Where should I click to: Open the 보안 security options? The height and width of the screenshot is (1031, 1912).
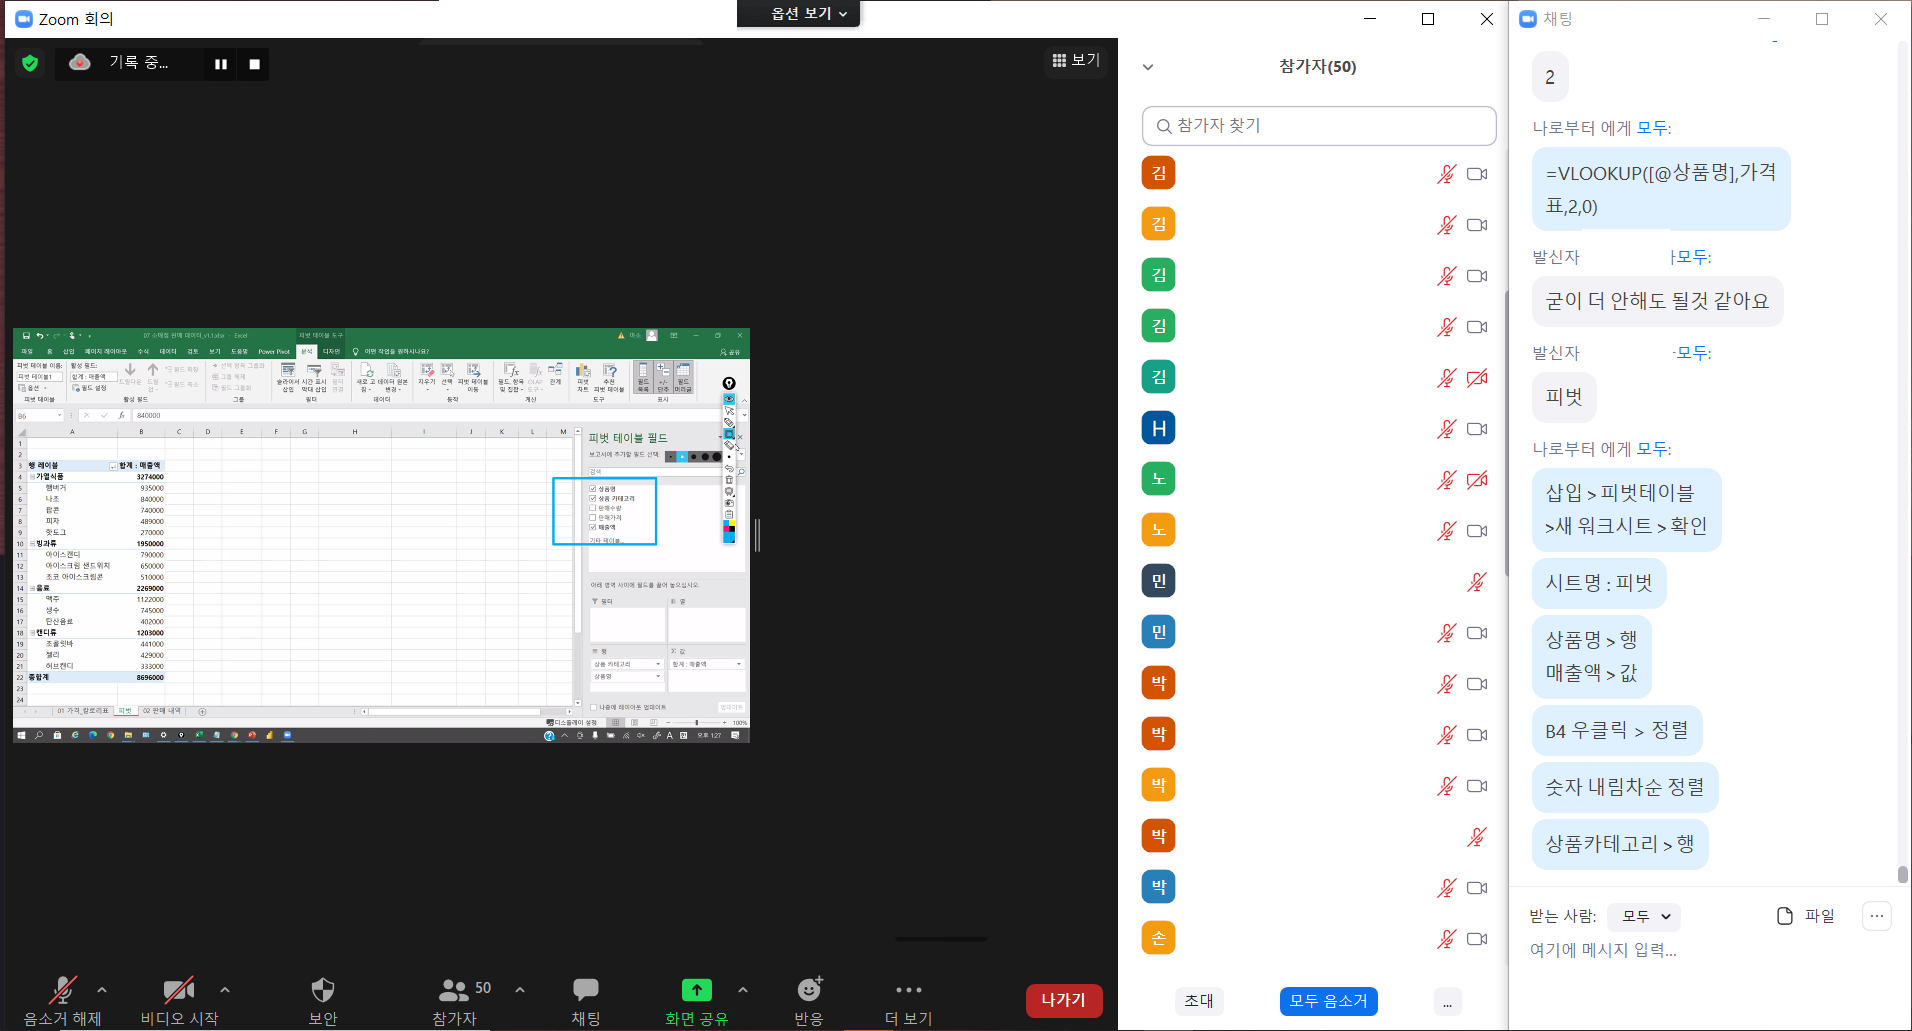click(322, 1000)
